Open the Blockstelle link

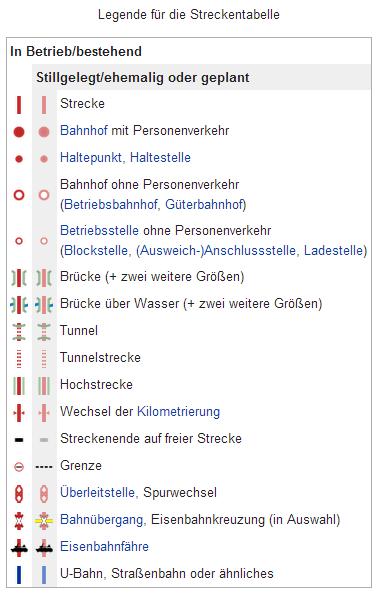[96, 250]
